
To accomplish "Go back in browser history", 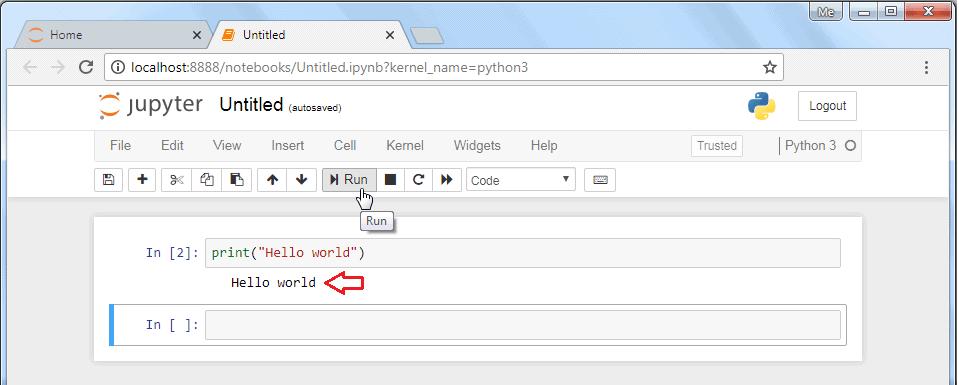I will 29,67.
